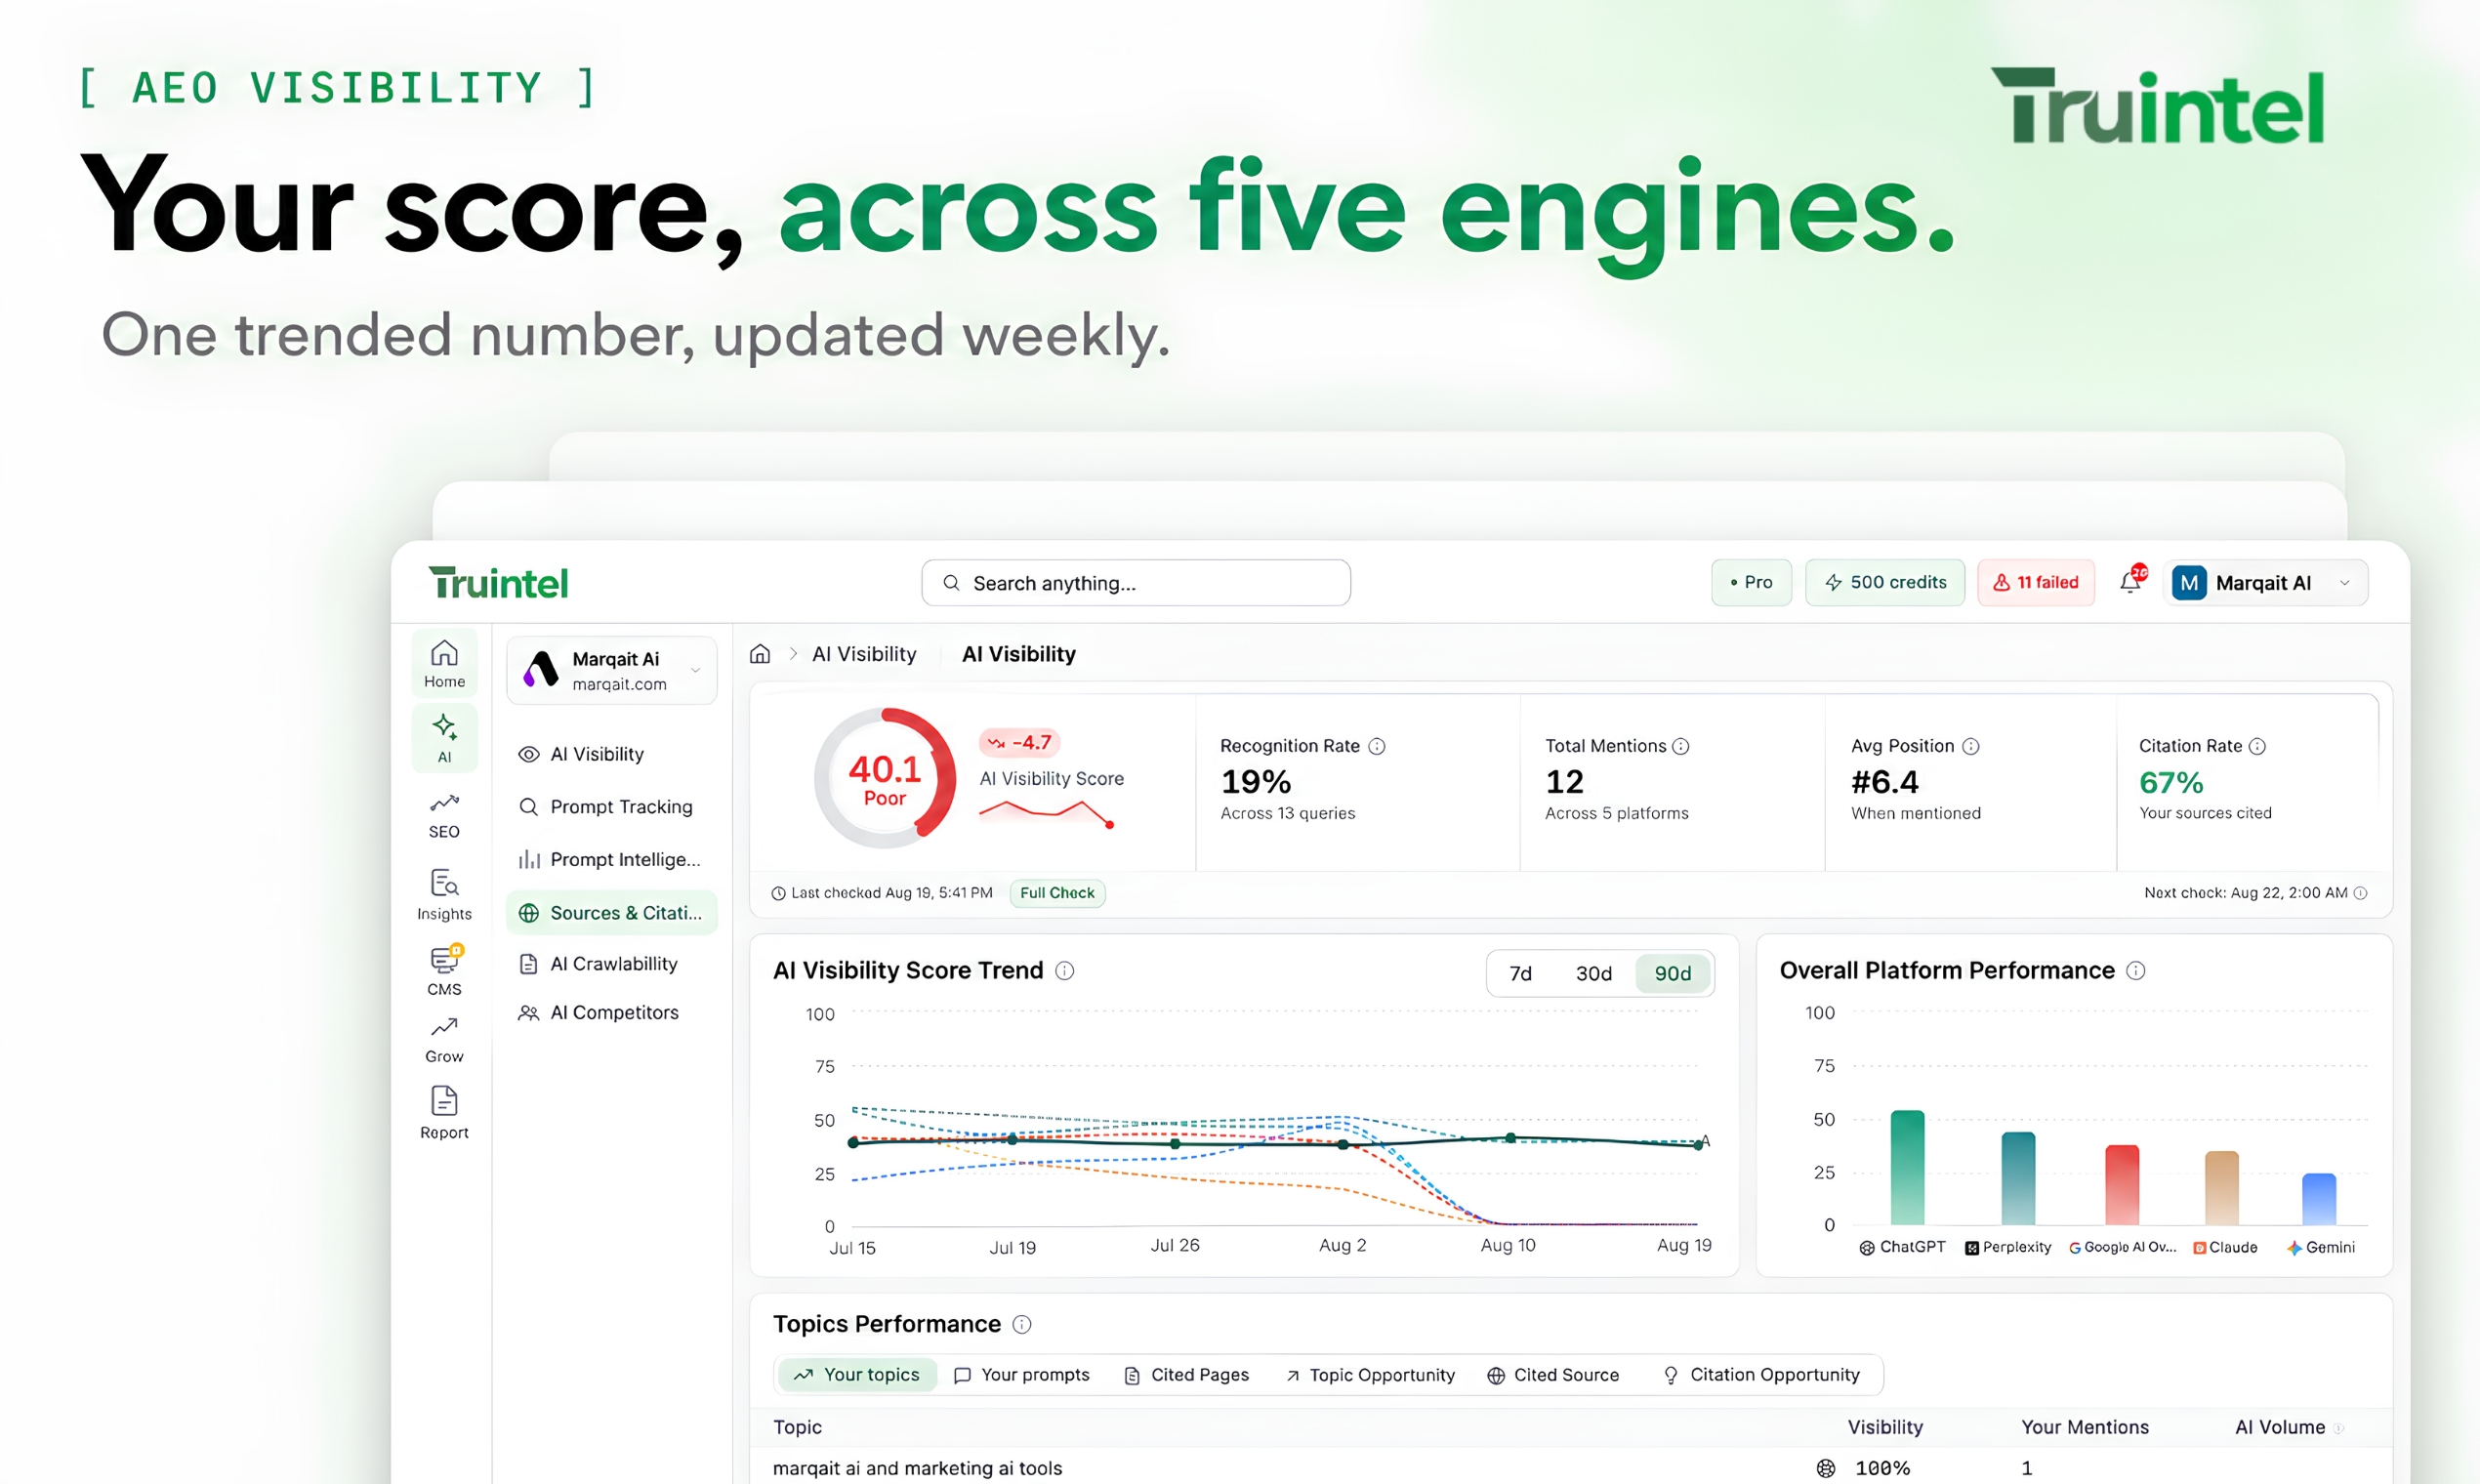Viewport: 2480px width, 1484px height.
Task: Click the M avatar for Marqait AI
Action: tap(2189, 583)
